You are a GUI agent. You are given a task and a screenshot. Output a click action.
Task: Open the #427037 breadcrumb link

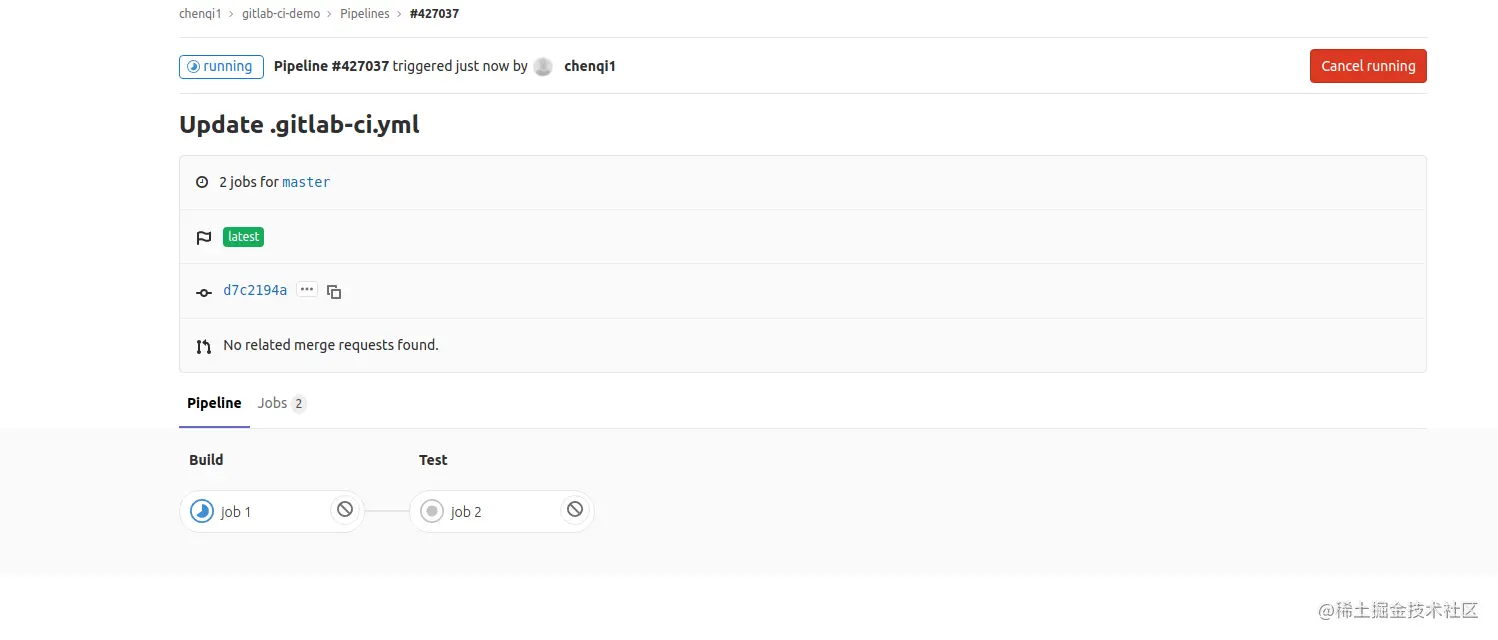[x=434, y=13]
